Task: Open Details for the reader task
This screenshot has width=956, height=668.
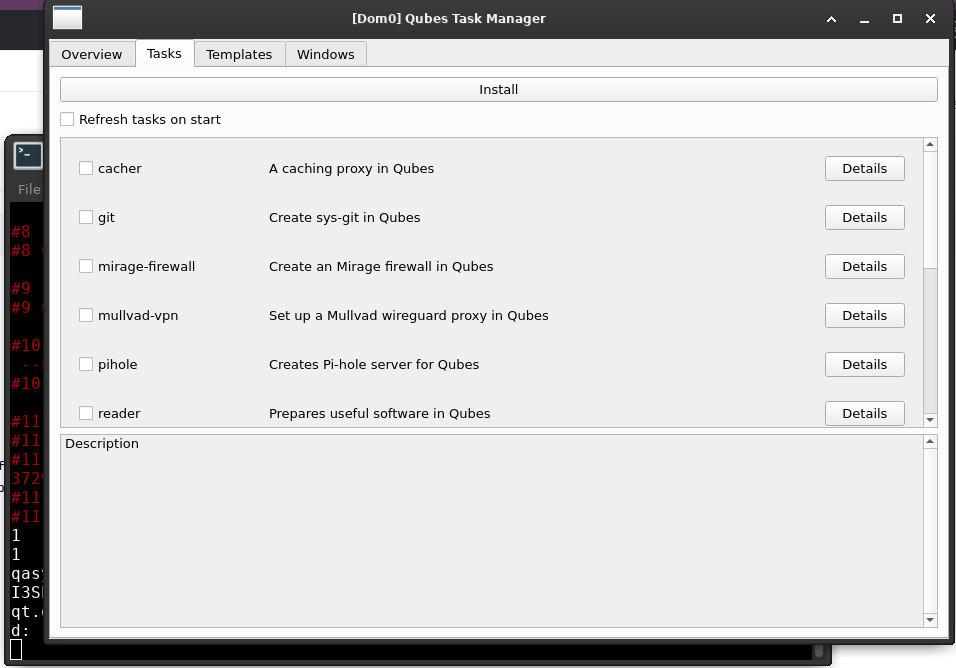Action: coord(864,413)
